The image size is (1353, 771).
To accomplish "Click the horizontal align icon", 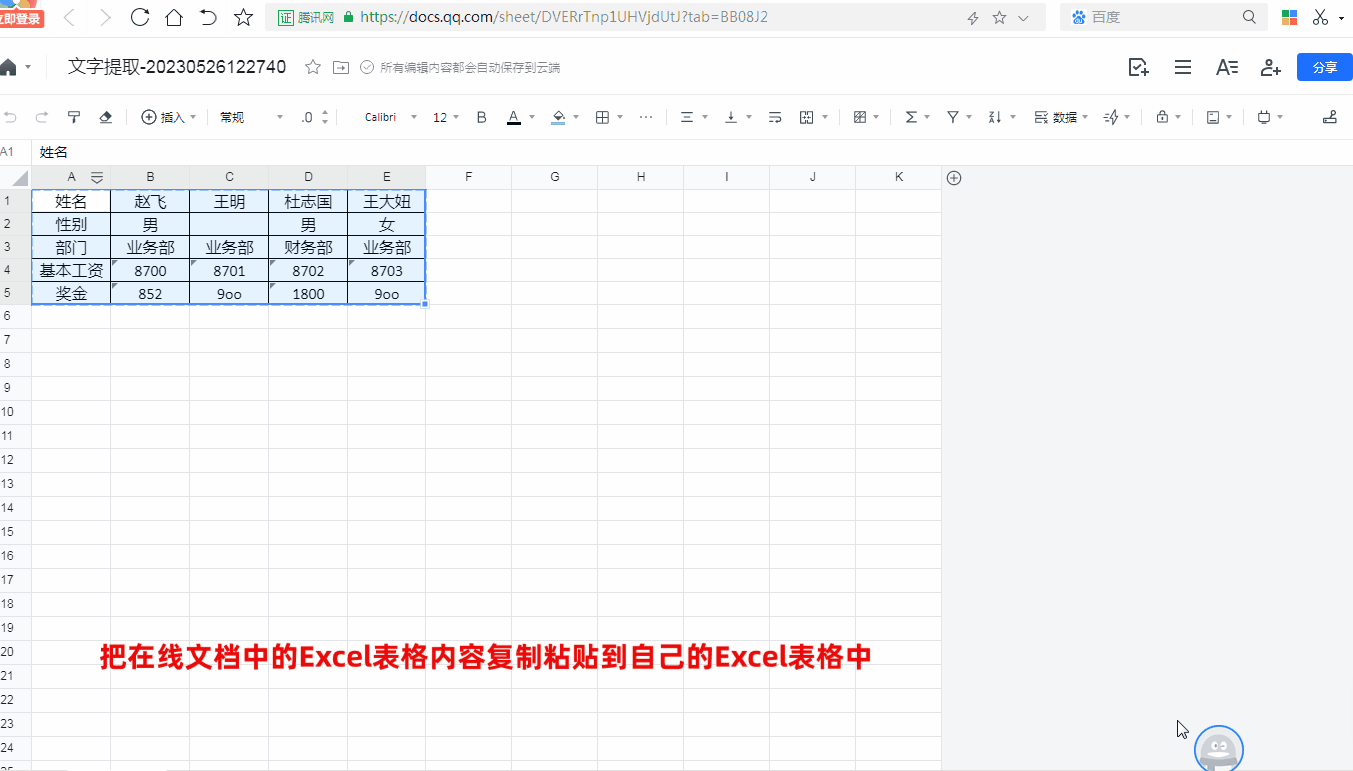I will point(687,117).
